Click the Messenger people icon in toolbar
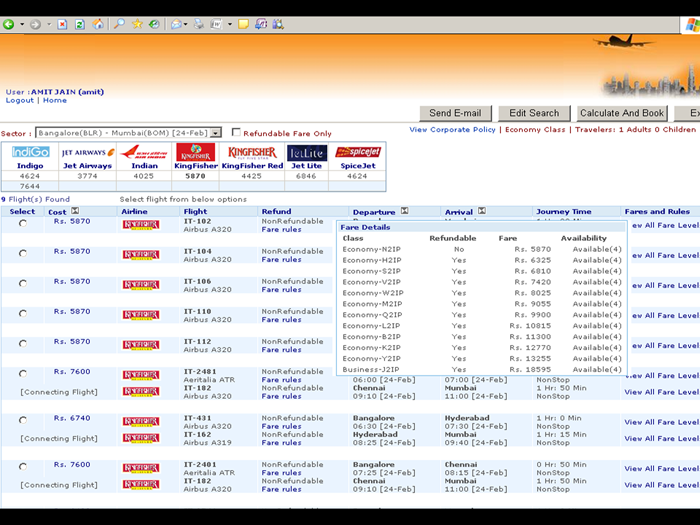Viewport: 700px width, 525px height. [x=278, y=24]
